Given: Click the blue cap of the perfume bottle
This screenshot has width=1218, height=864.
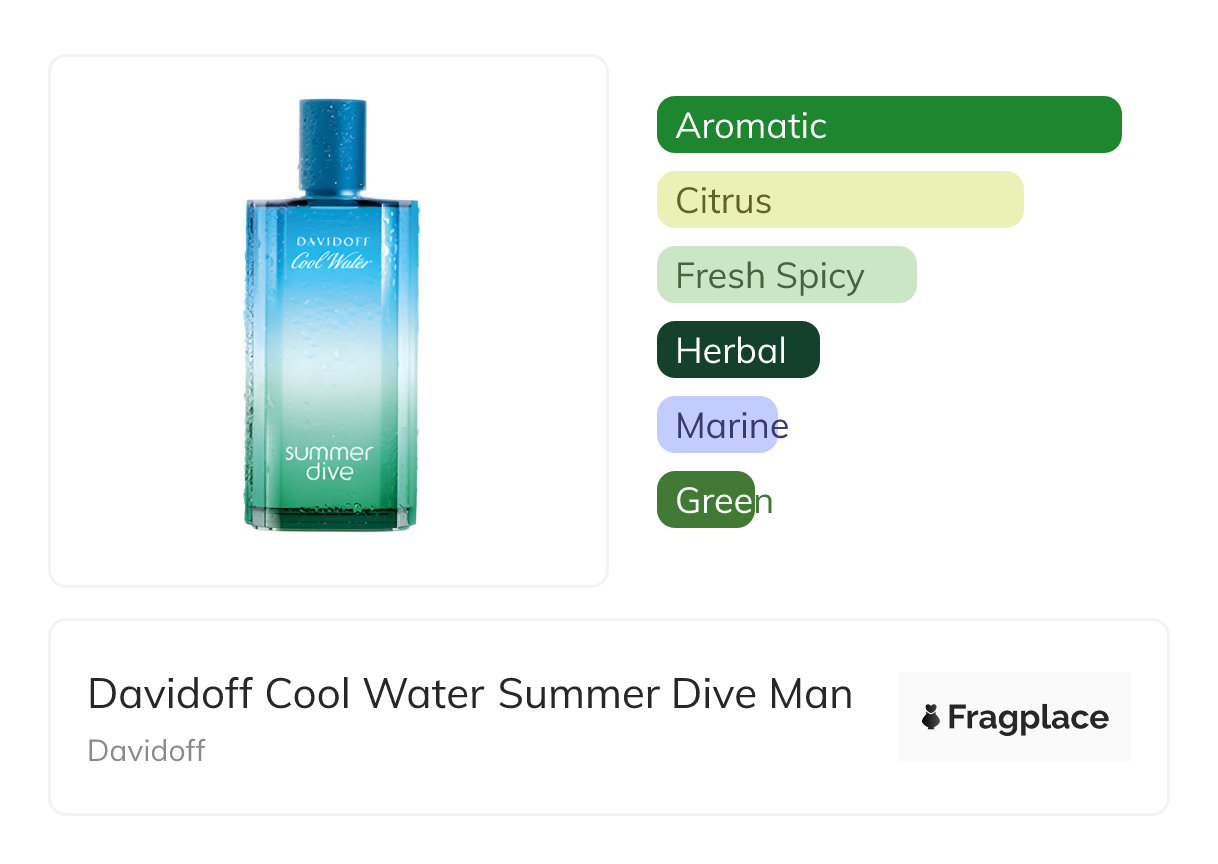Looking at the screenshot, I should tap(333, 143).
